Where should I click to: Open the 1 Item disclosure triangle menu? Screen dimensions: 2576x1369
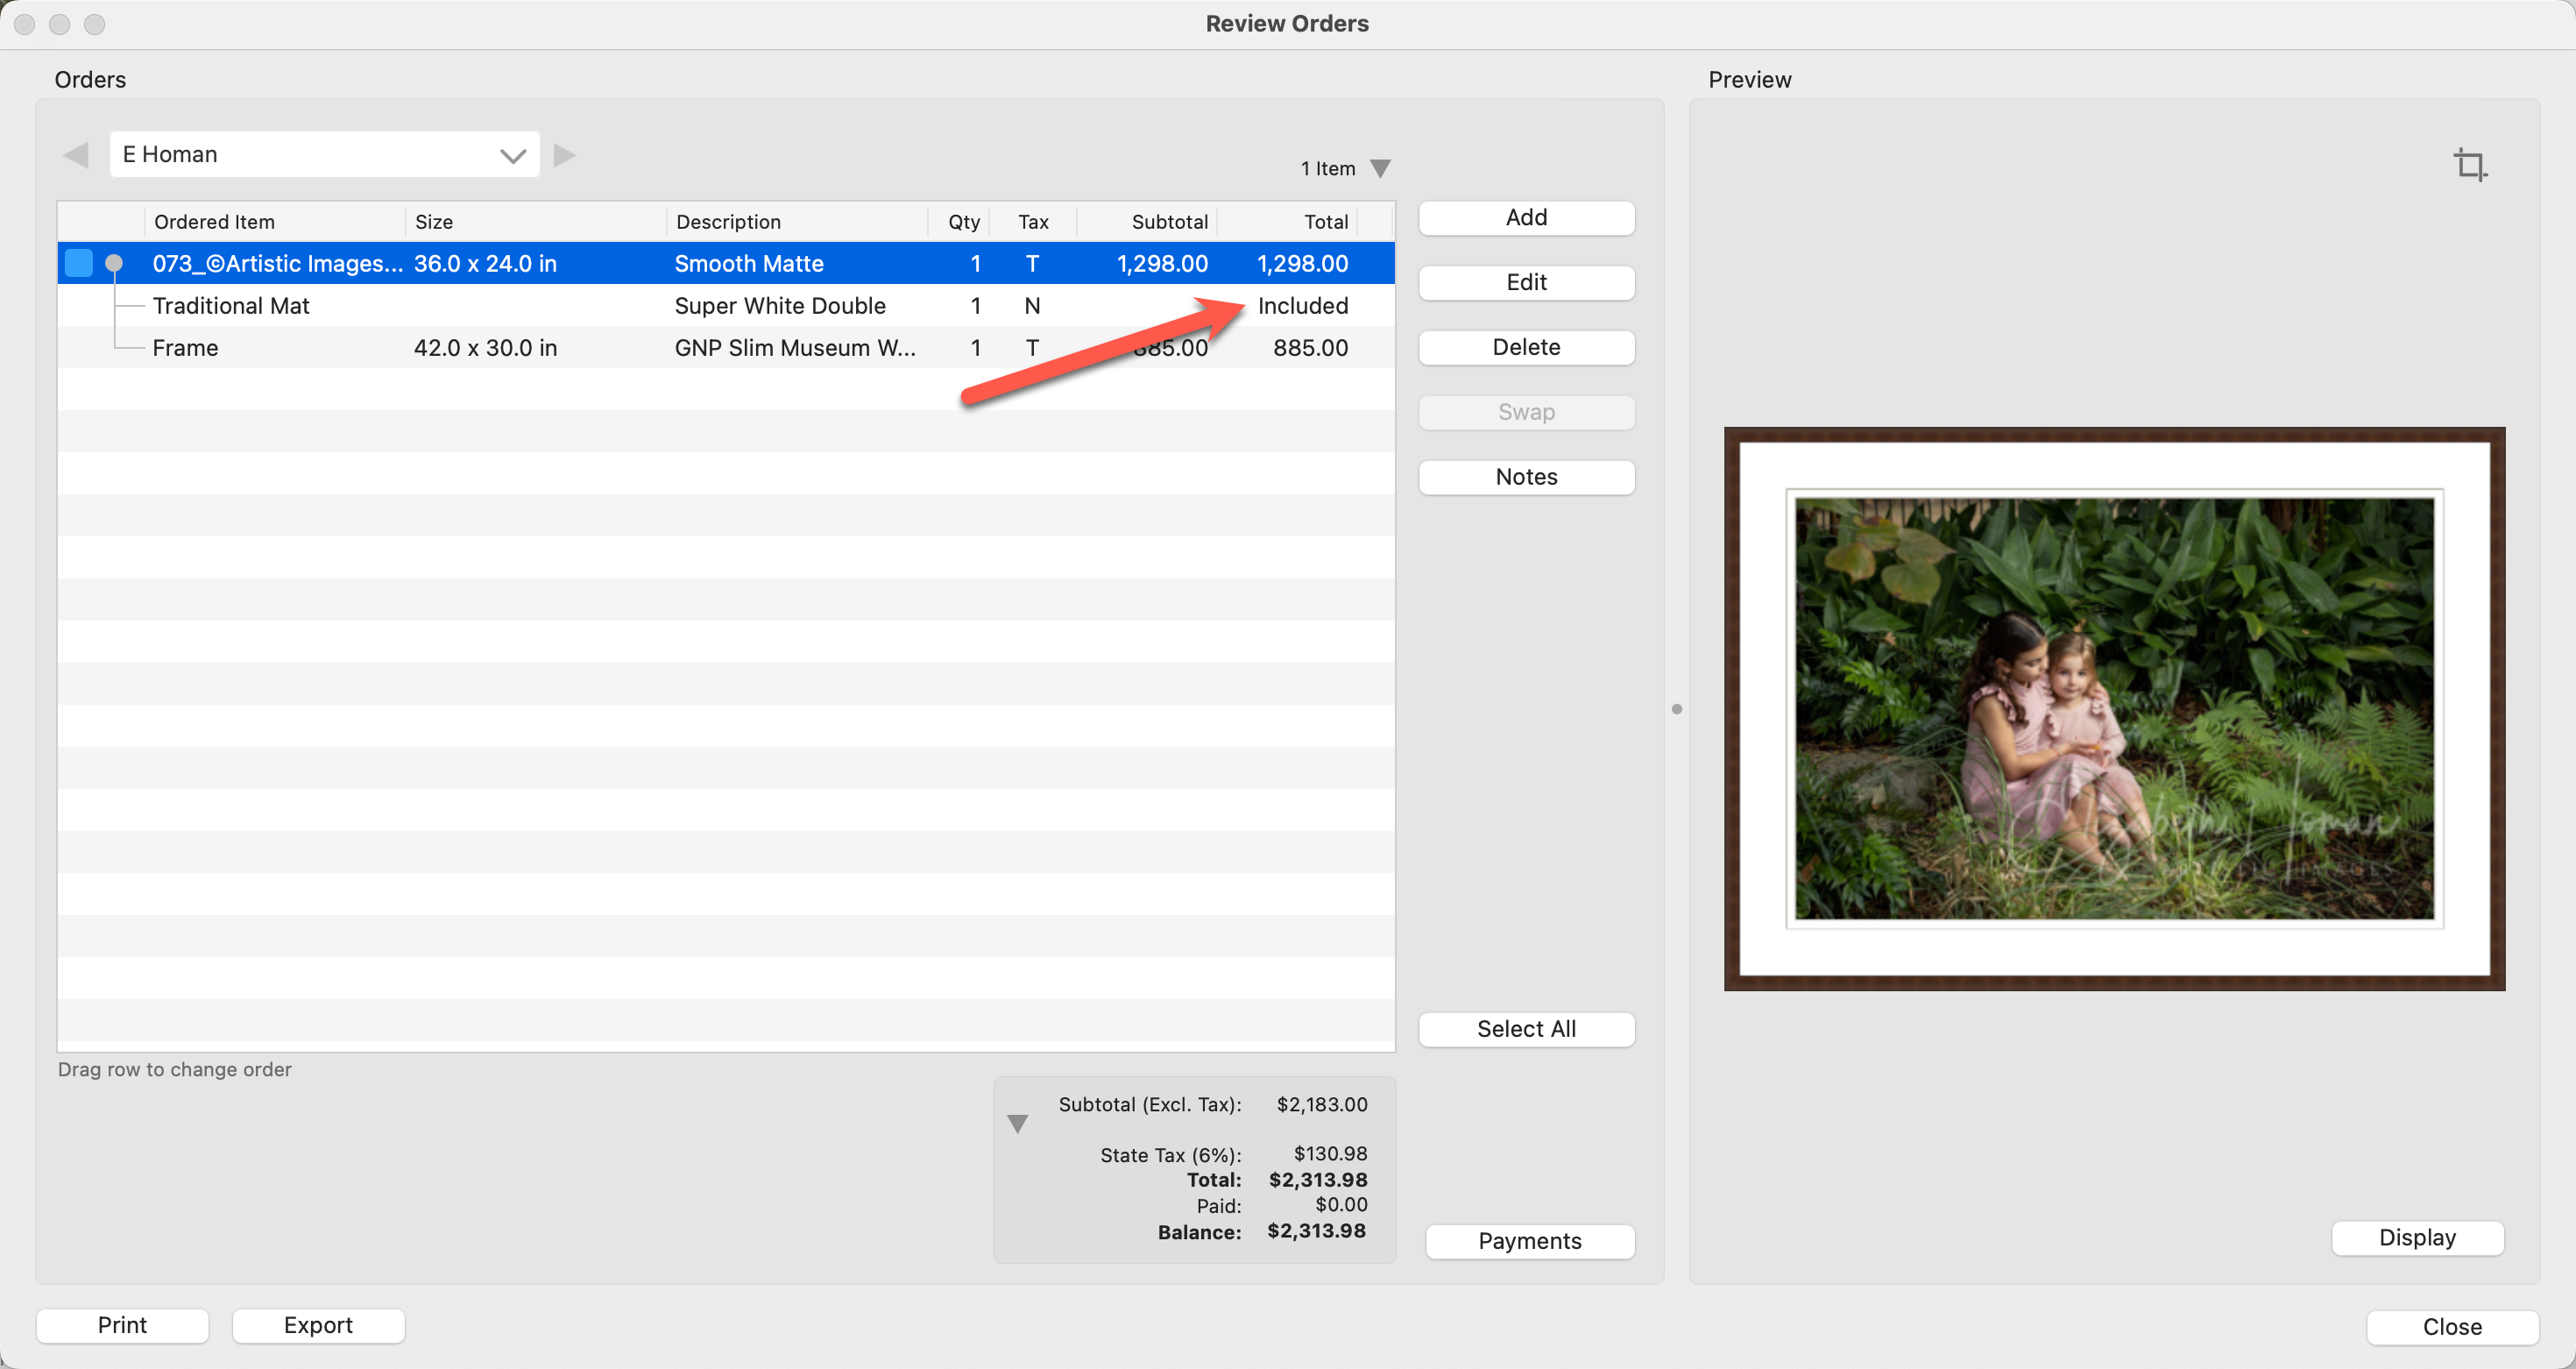1380,168
